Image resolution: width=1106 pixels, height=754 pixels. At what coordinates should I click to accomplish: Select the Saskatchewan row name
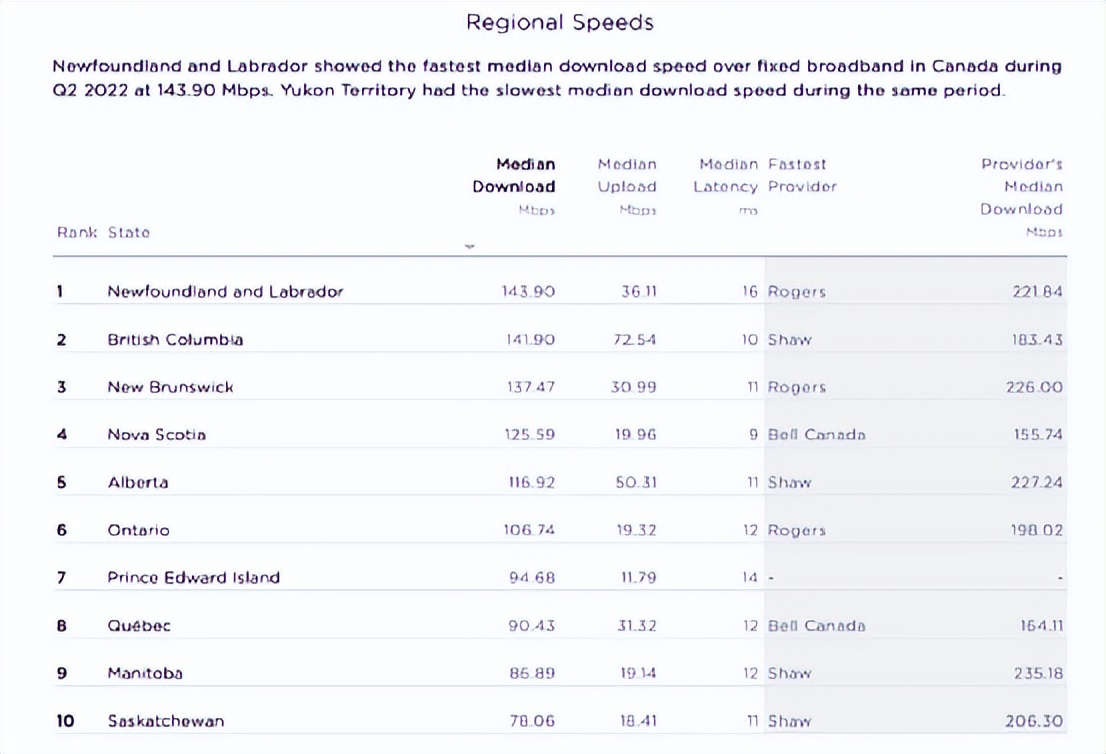(x=166, y=721)
